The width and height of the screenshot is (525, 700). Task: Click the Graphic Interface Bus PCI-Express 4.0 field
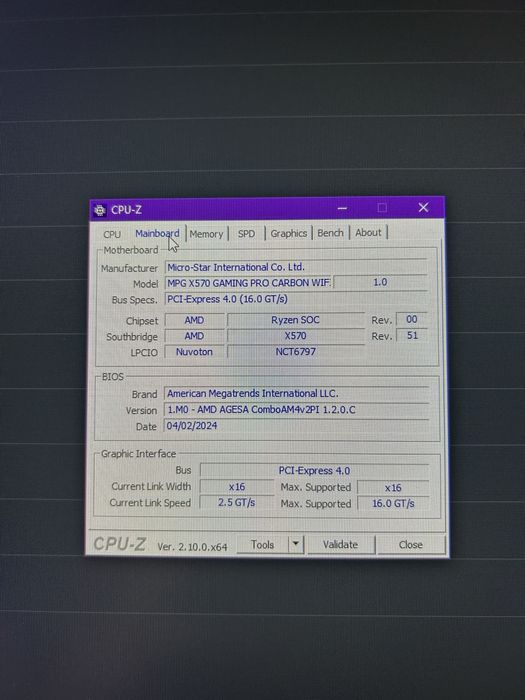314,471
